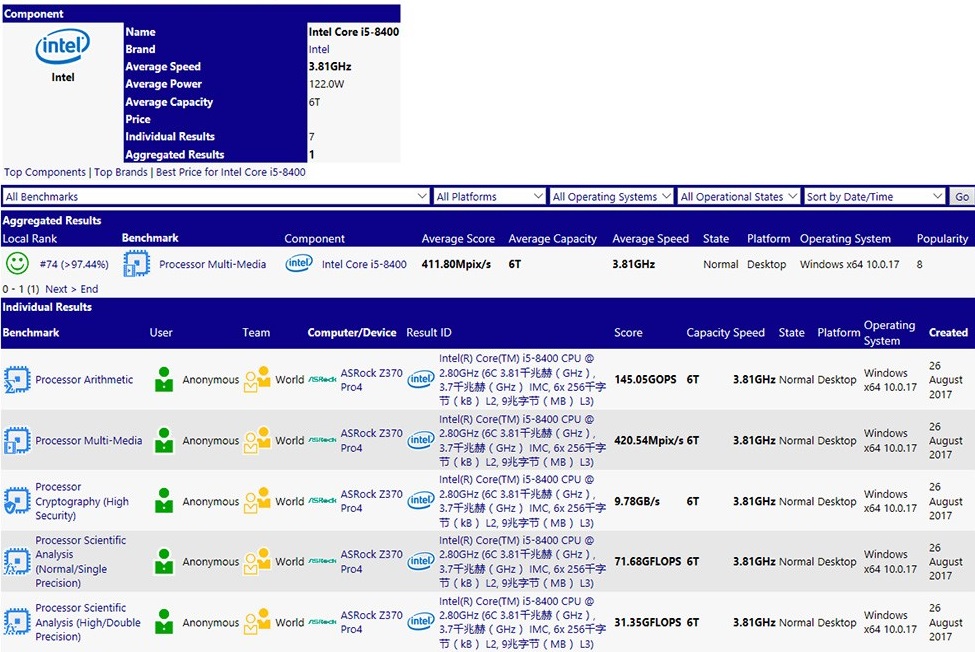Click the 31.35GFLOPS score value
Viewport: 975px width, 652px height.
point(649,622)
